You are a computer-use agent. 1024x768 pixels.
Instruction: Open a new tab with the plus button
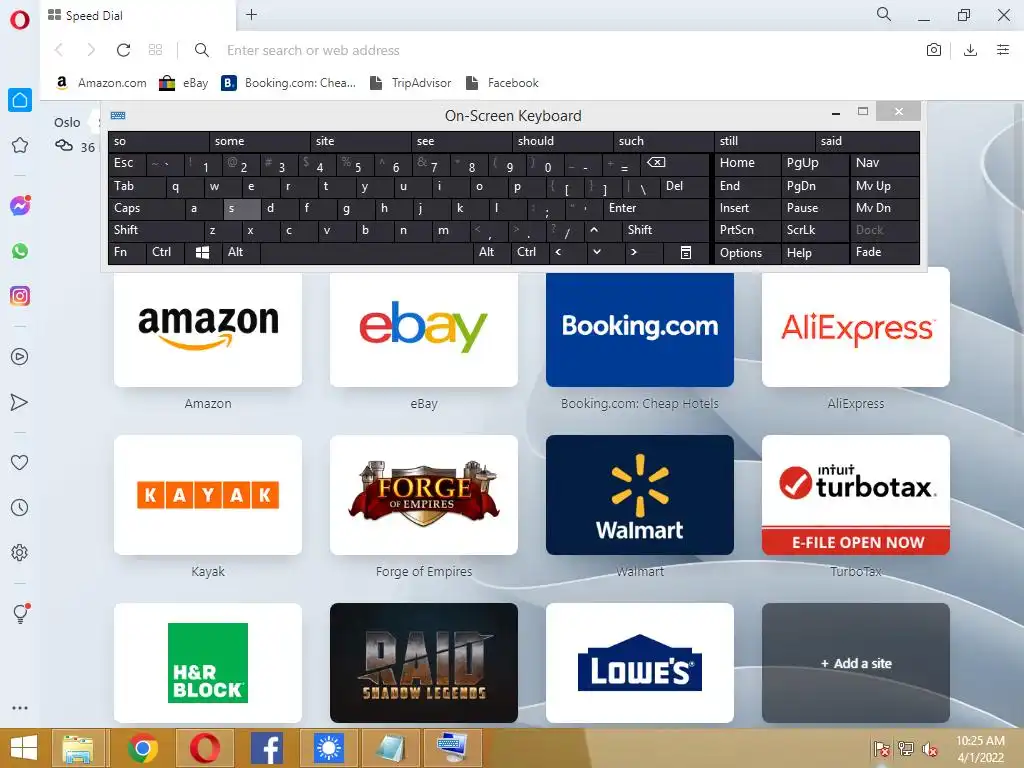coord(251,14)
